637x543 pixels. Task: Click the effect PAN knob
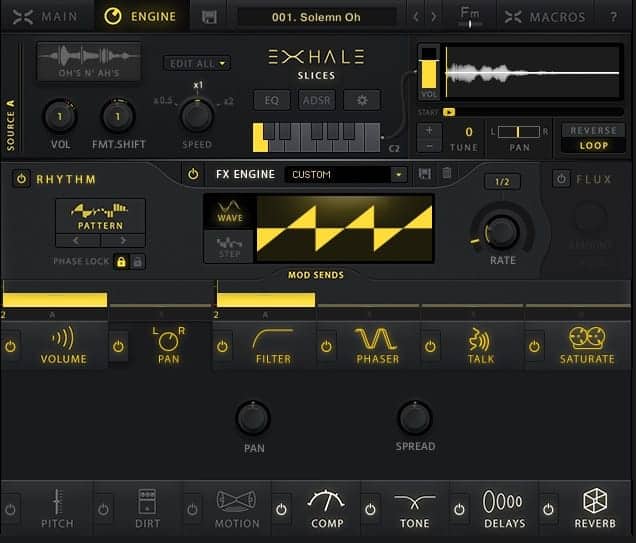point(253,418)
